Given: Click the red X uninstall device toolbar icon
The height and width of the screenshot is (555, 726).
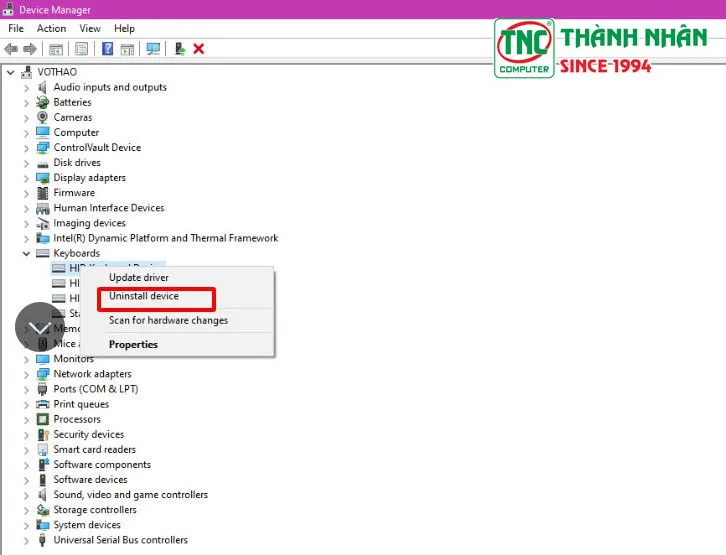Looking at the screenshot, I should 199,48.
